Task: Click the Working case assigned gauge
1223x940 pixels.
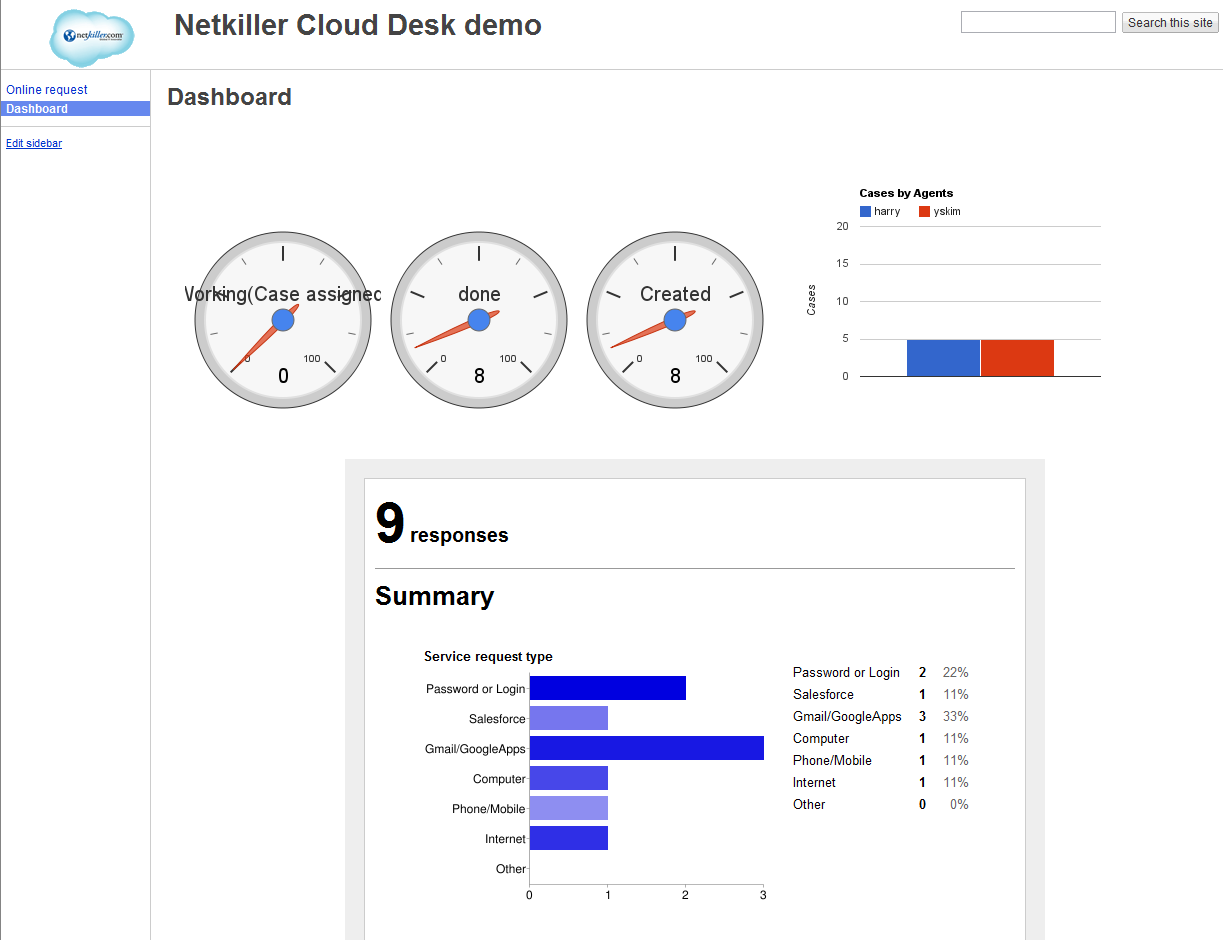Action: click(x=283, y=320)
